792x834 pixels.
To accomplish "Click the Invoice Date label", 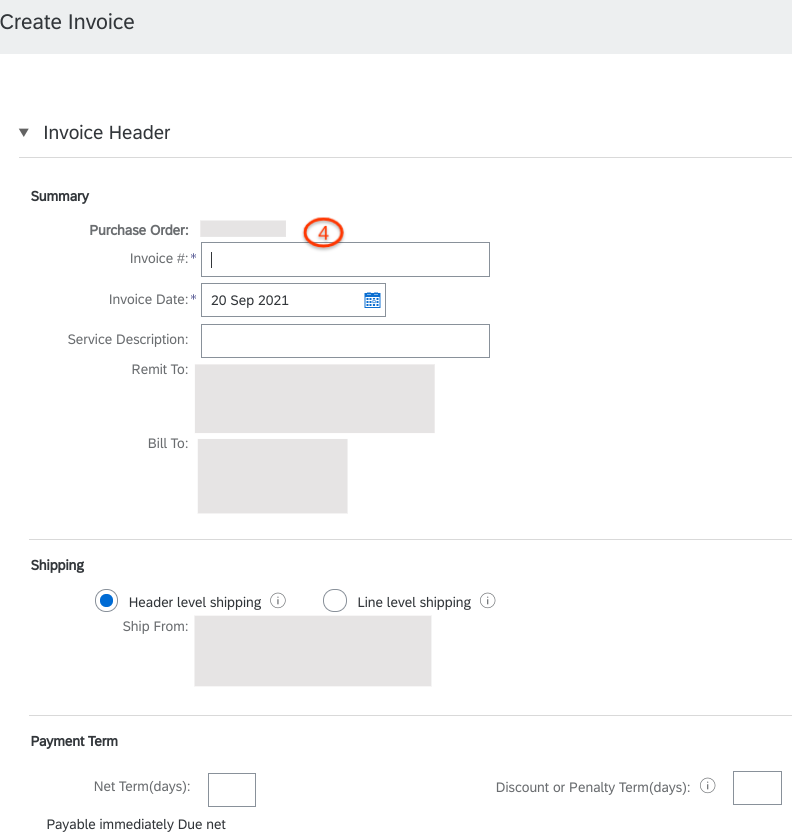I will point(148,299).
